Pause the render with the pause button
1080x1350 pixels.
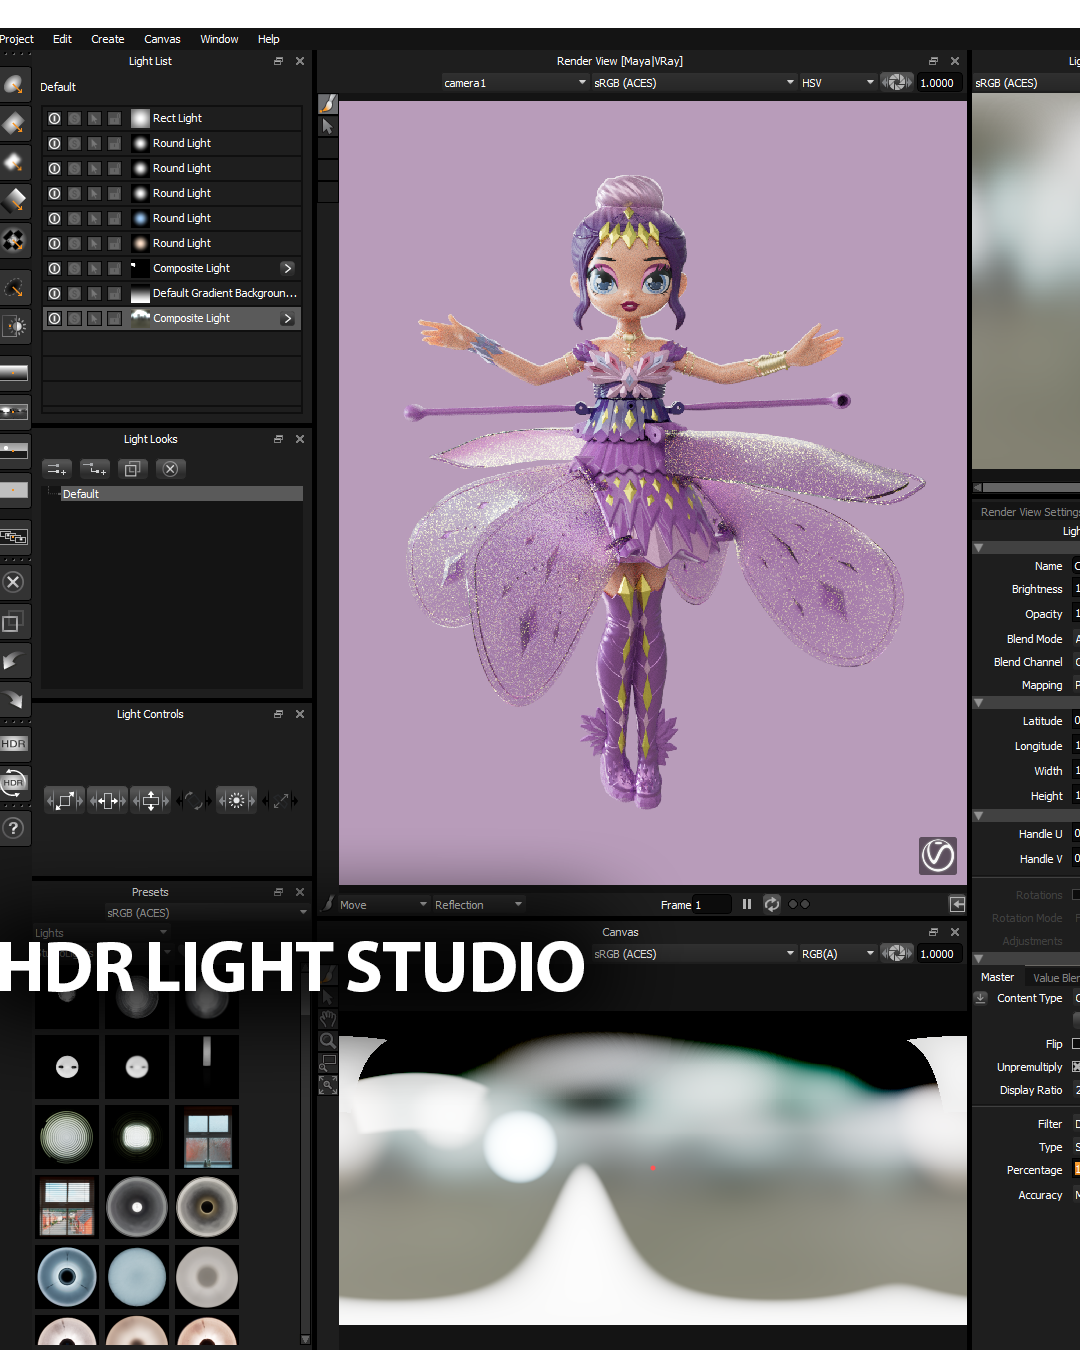[747, 904]
